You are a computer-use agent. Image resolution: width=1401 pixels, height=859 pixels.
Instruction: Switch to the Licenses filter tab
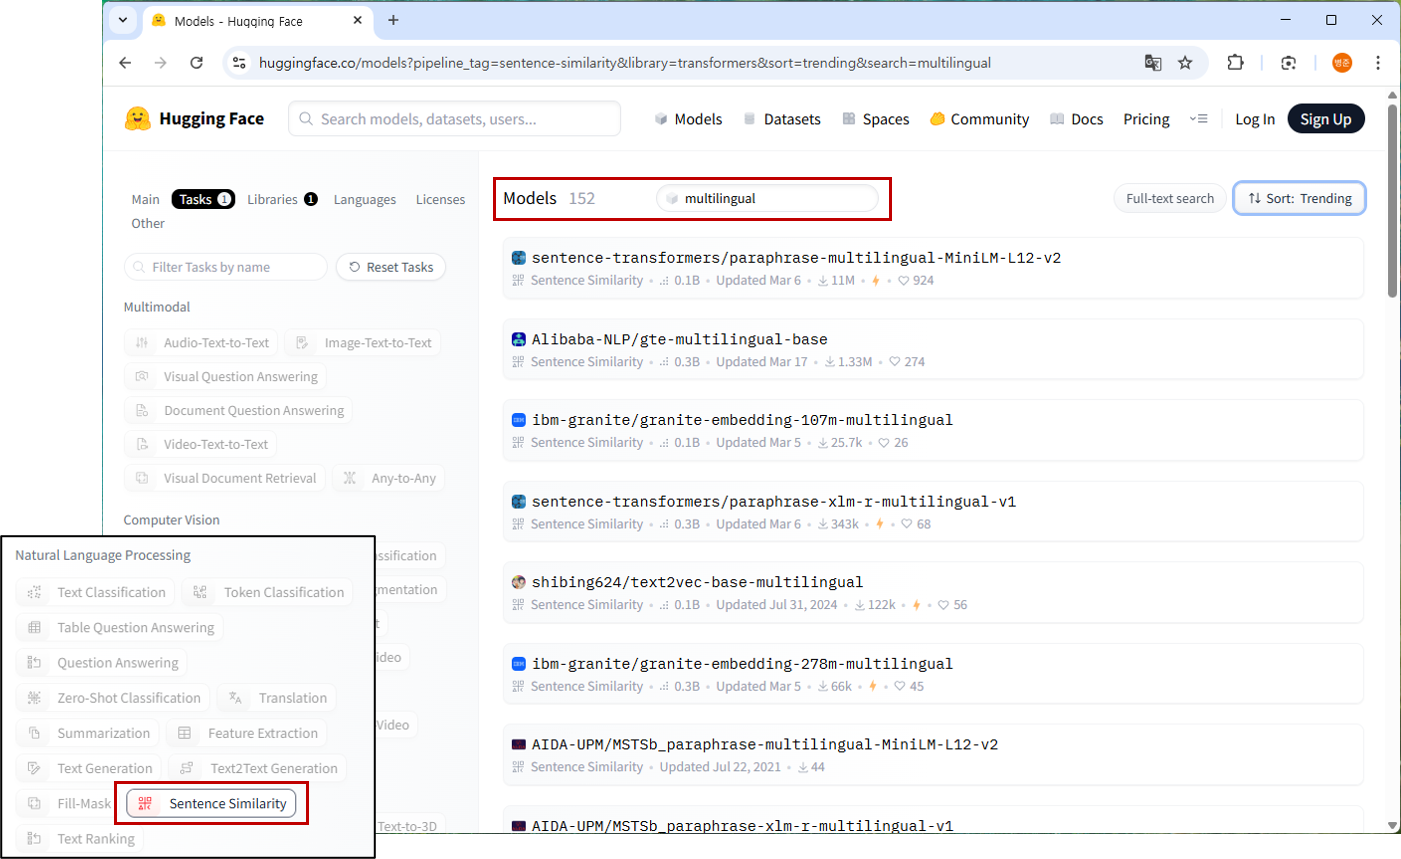441,200
